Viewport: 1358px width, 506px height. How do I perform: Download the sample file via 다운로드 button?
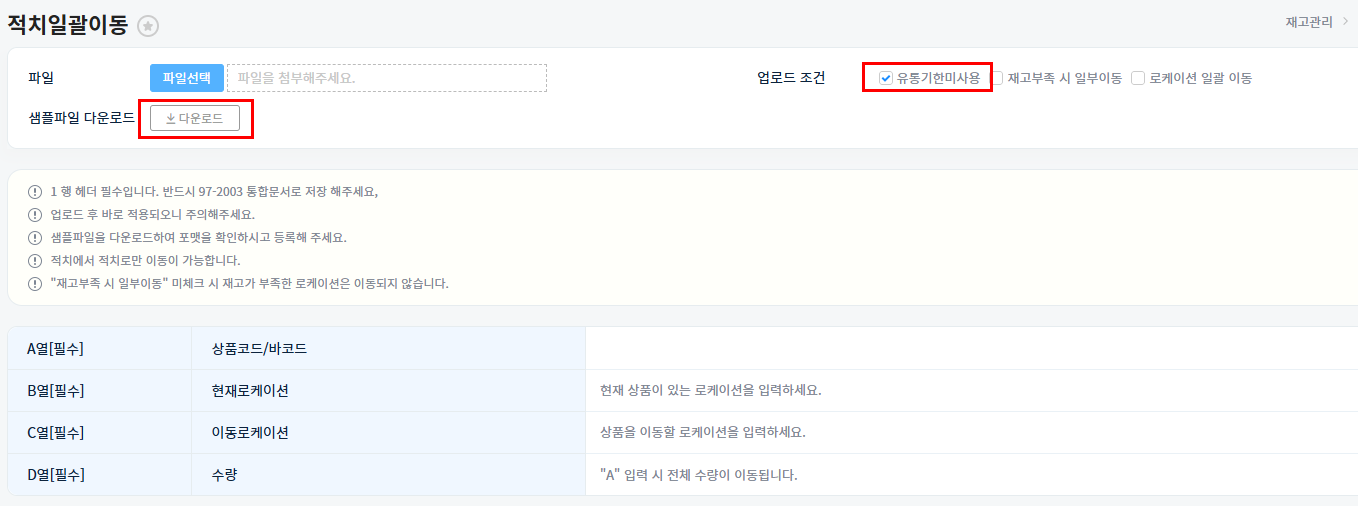(x=195, y=118)
